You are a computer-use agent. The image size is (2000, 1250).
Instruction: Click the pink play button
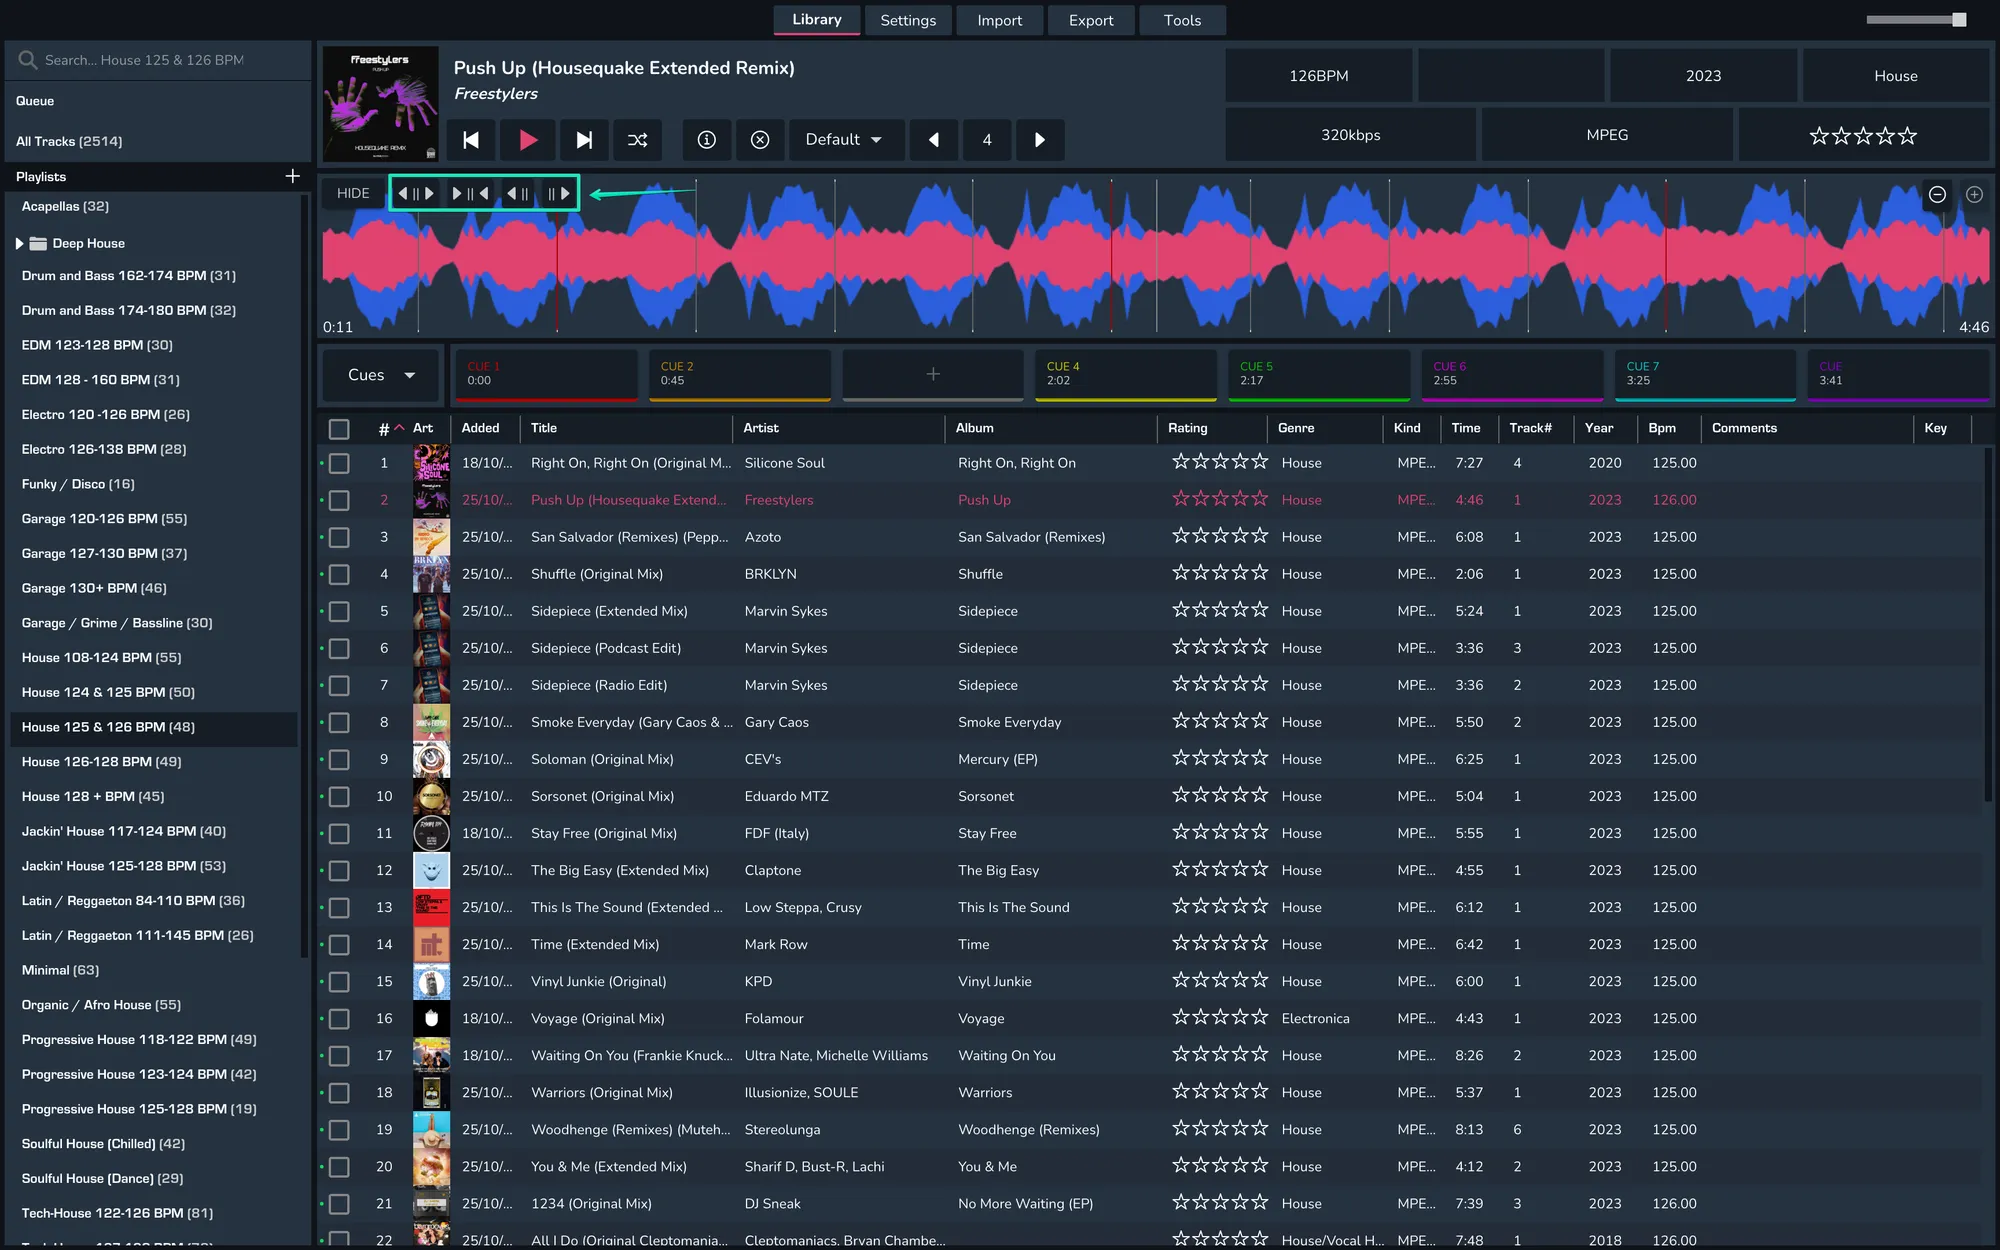pyautogui.click(x=528, y=140)
